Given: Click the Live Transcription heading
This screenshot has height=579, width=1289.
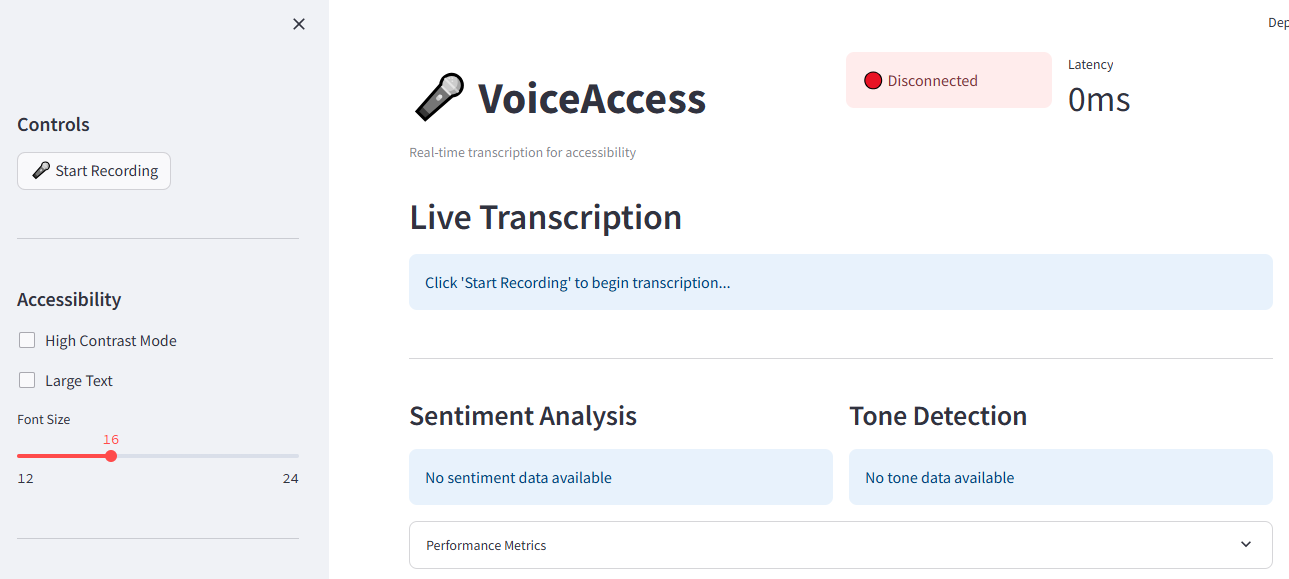Looking at the screenshot, I should (x=545, y=217).
